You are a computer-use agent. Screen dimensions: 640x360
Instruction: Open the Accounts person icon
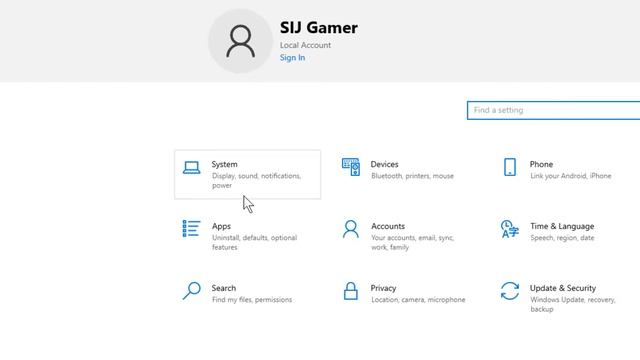coord(351,229)
